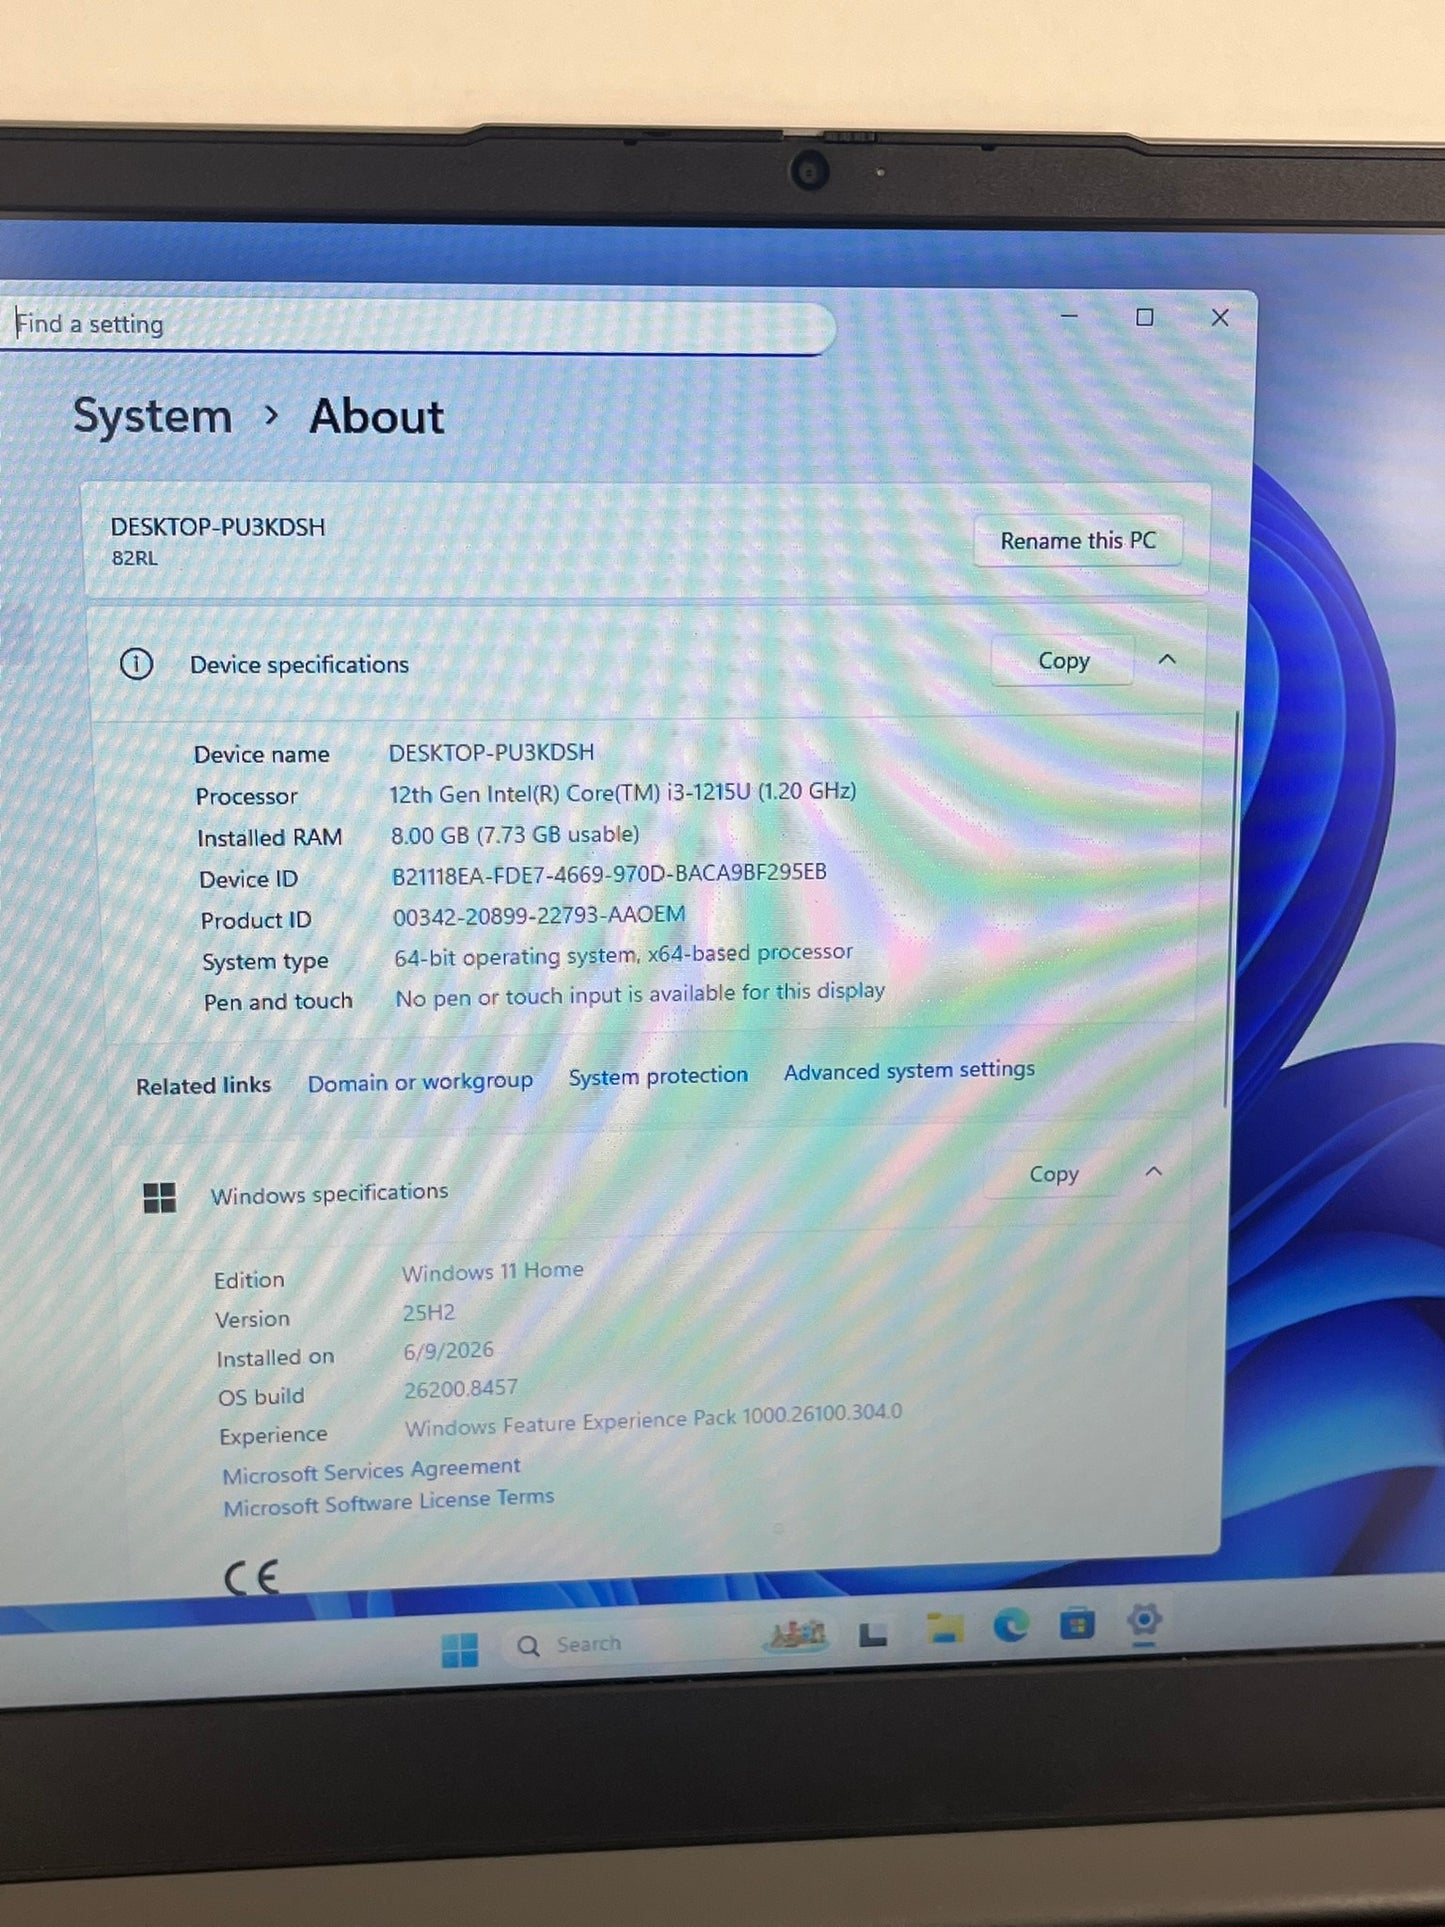
Task: Click the Windows specifications heading
Action: pyautogui.click(x=329, y=1193)
